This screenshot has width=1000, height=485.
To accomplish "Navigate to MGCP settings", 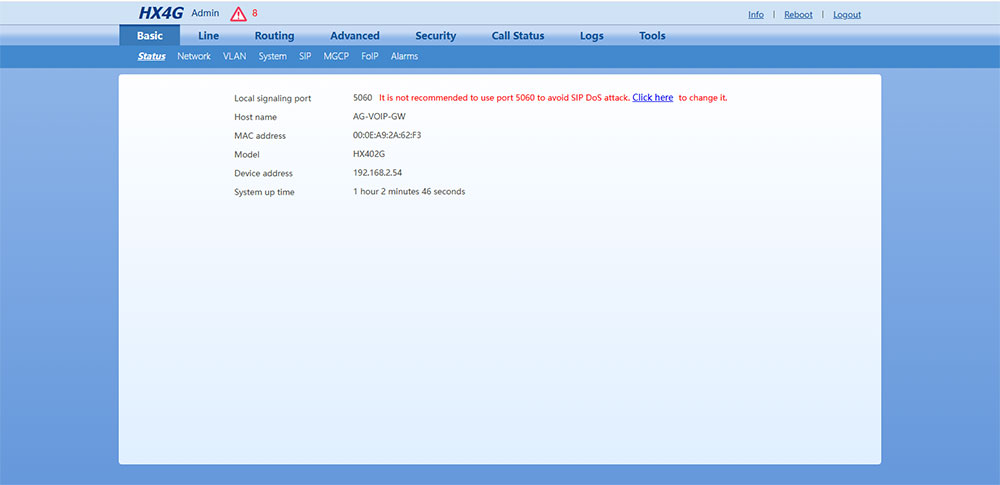I will [x=336, y=57].
